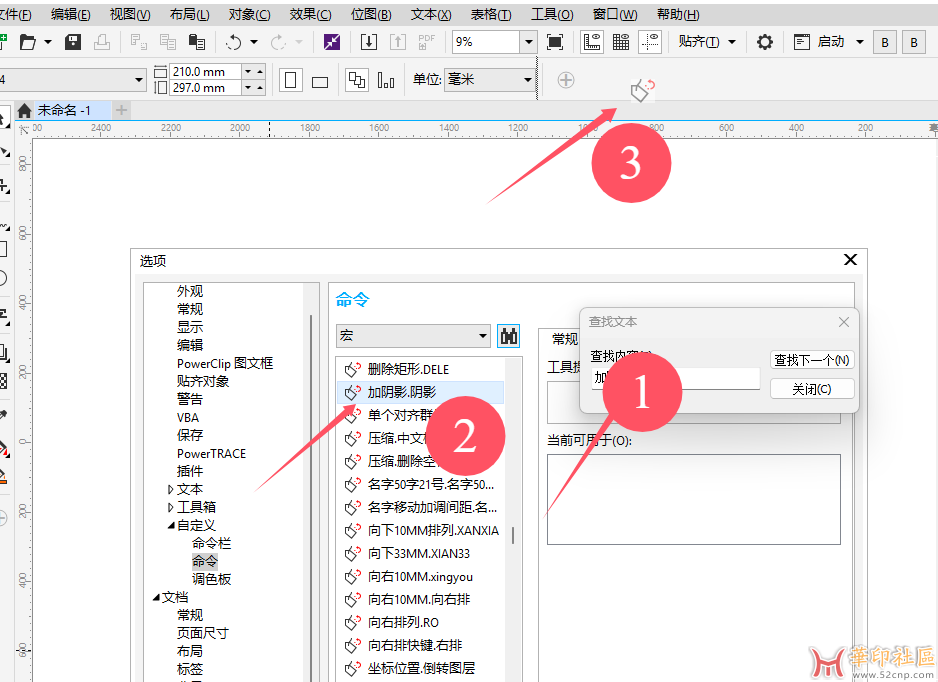Click the macro icon on the toolbar
The width and height of the screenshot is (938, 682).
642,90
